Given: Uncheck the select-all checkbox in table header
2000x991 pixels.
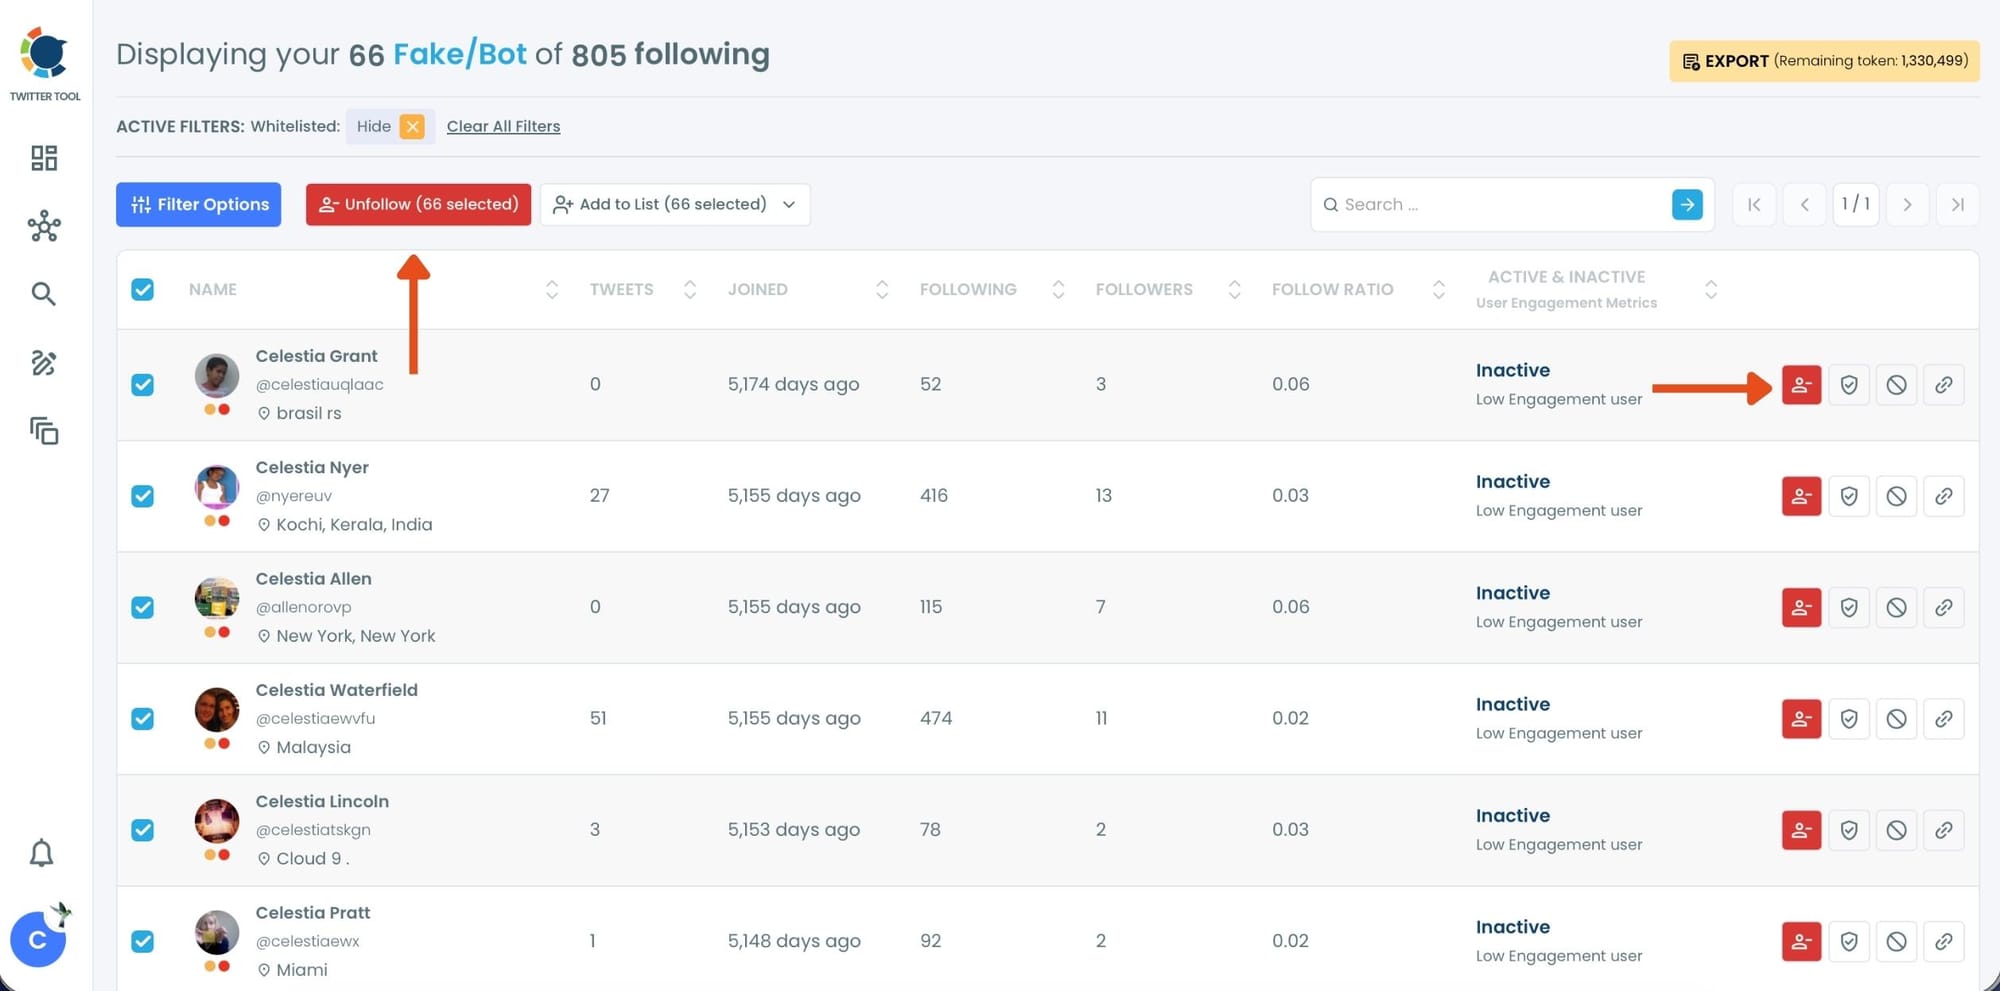Looking at the screenshot, I should pyautogui.click(x=143, y=290).
